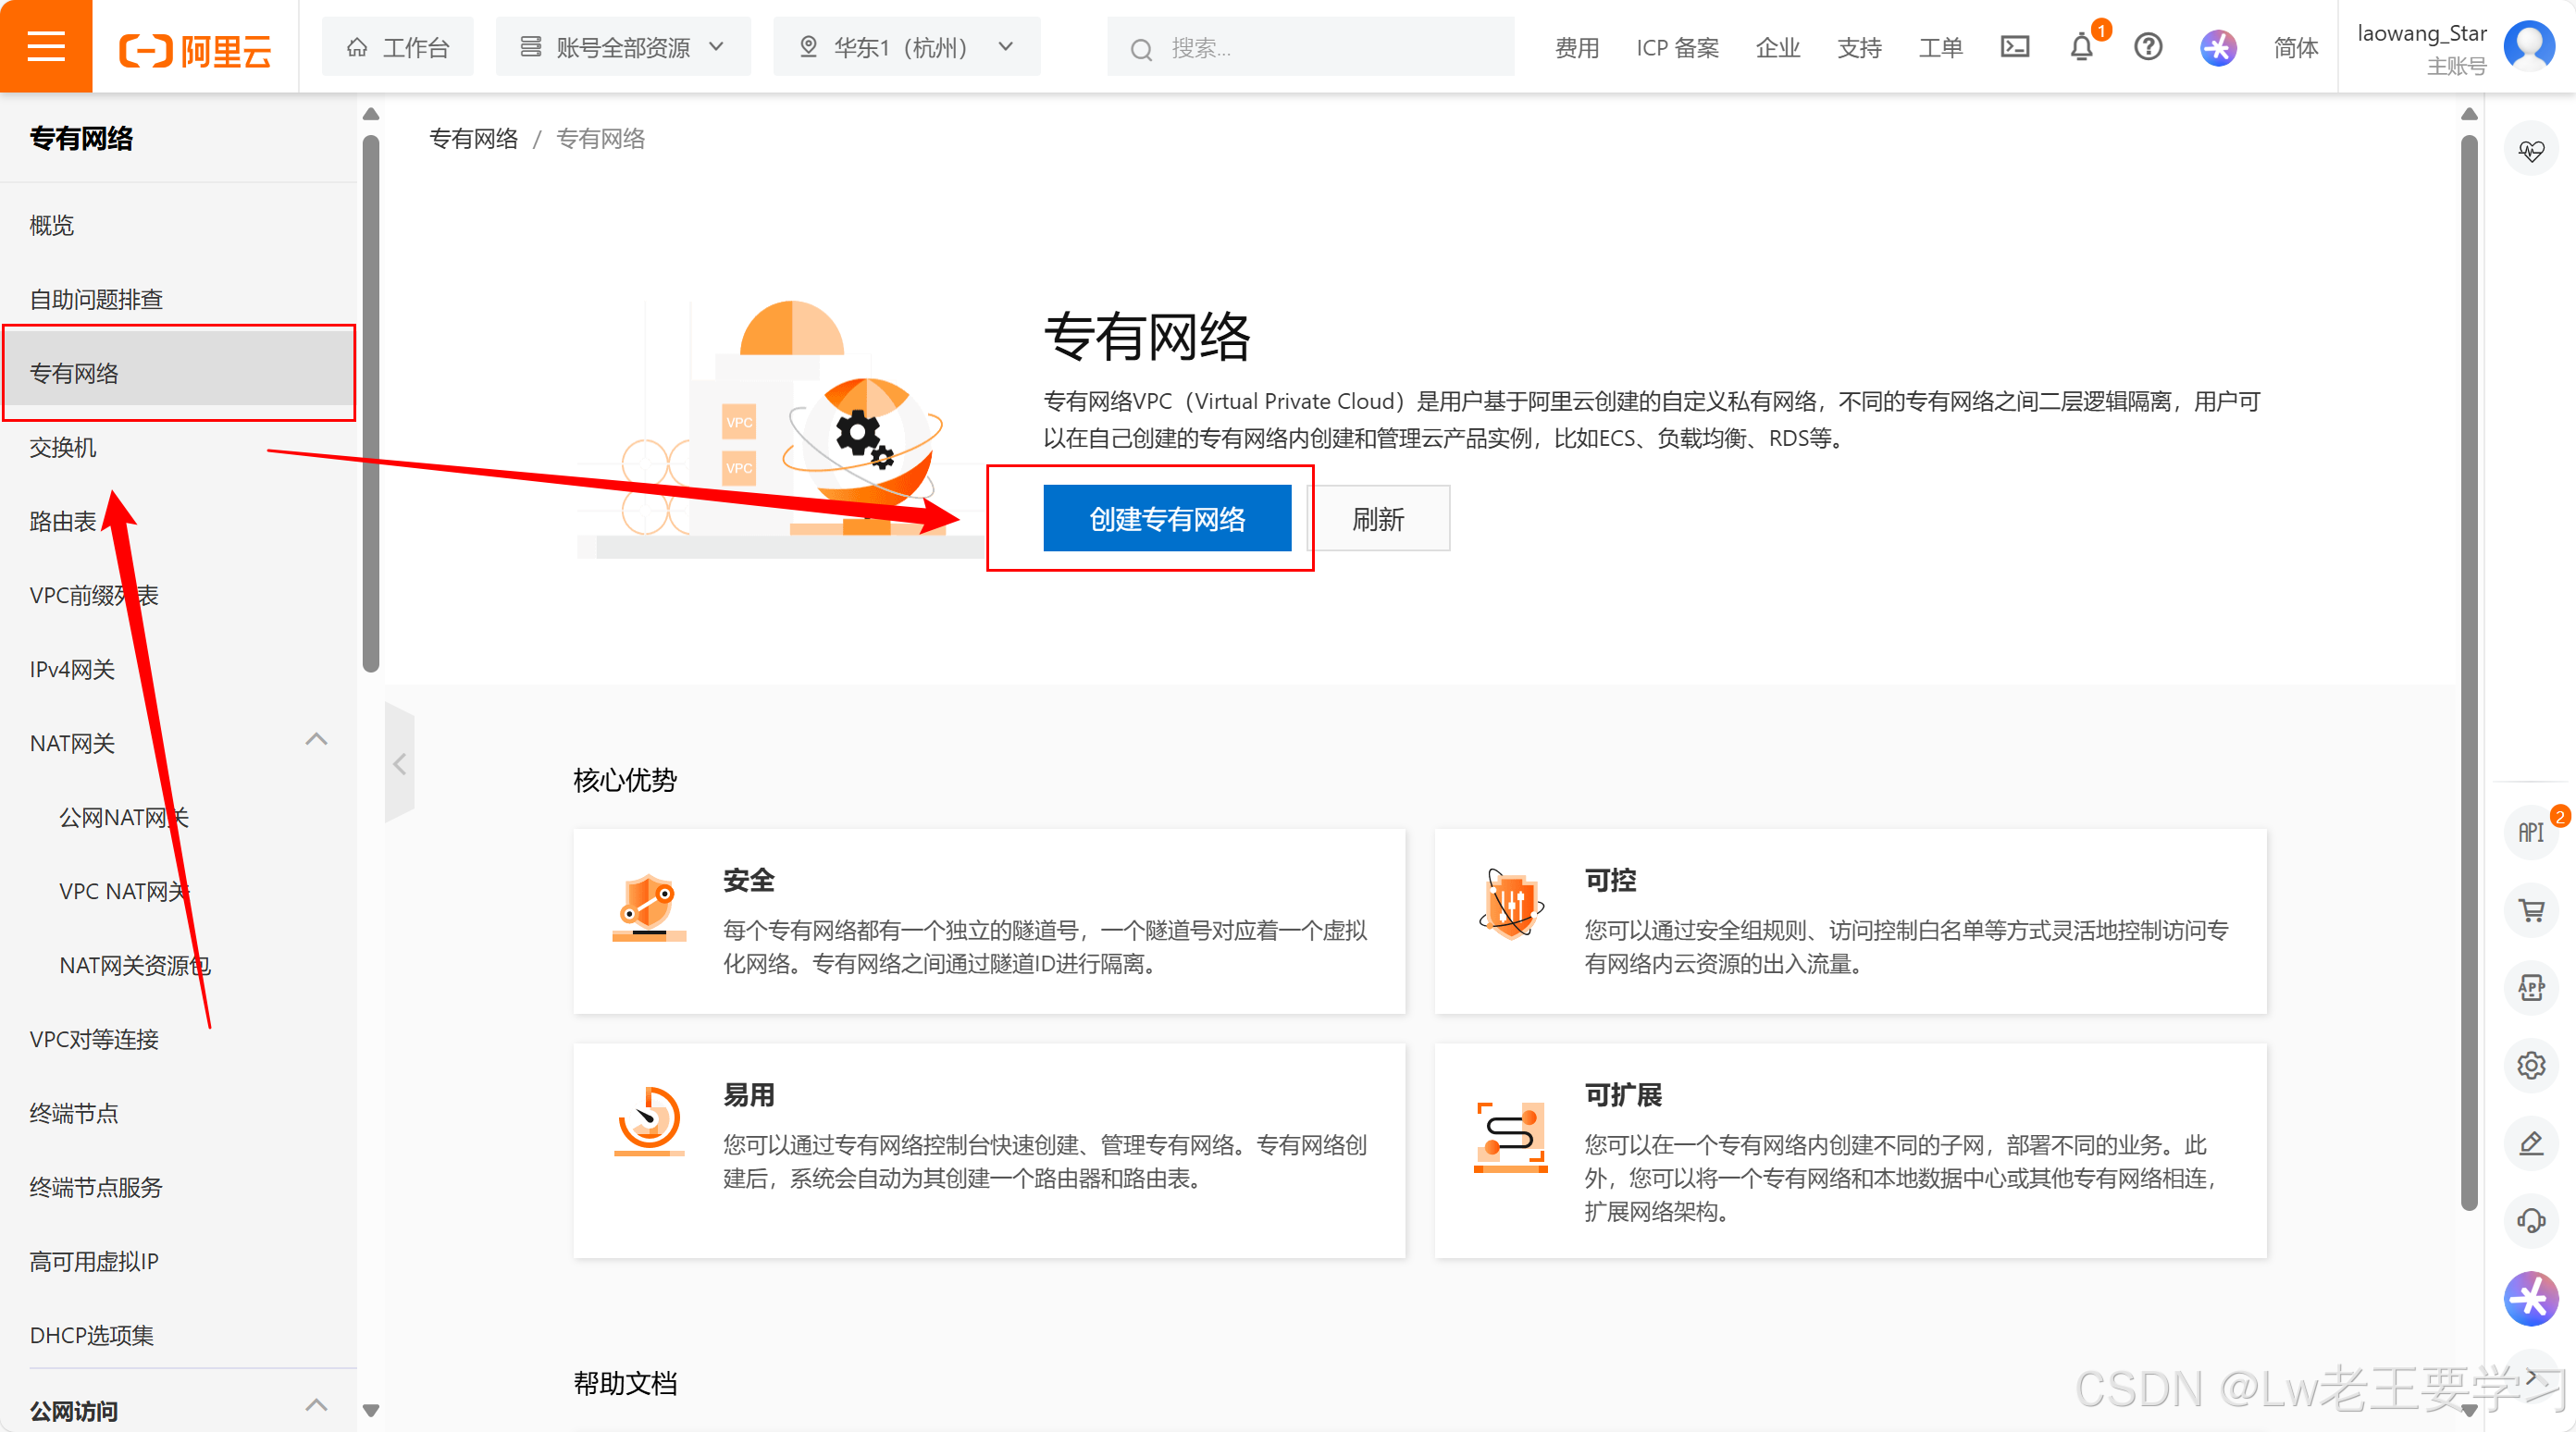Open the app document icon on right rail
Viewport: 2576px width, 1432px height.
[x=2530, y=988]
